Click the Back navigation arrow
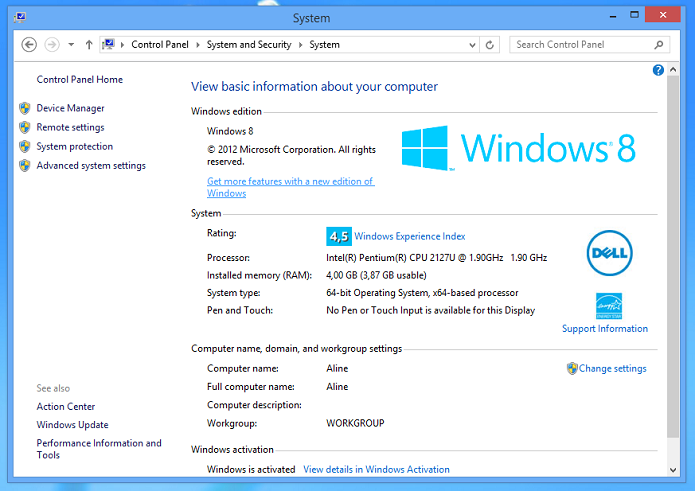 click(29, 45)
